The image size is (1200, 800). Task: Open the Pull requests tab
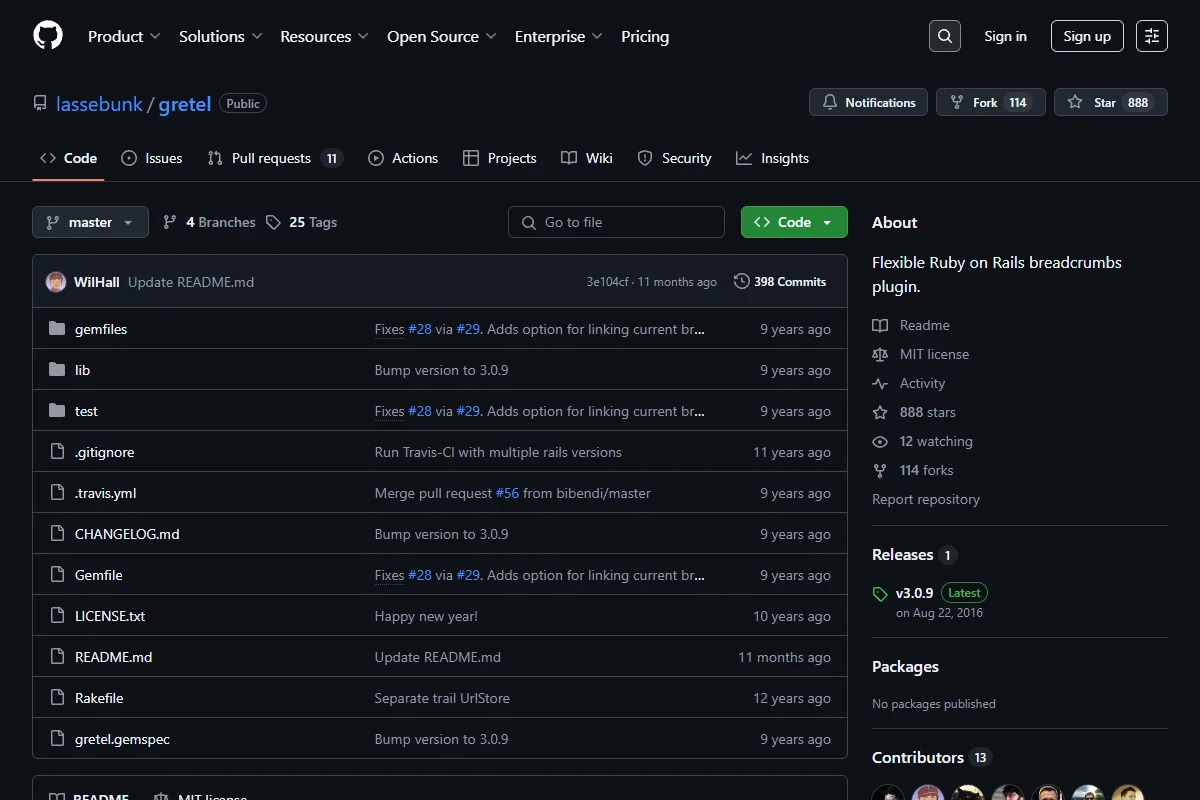coord(275,158)
